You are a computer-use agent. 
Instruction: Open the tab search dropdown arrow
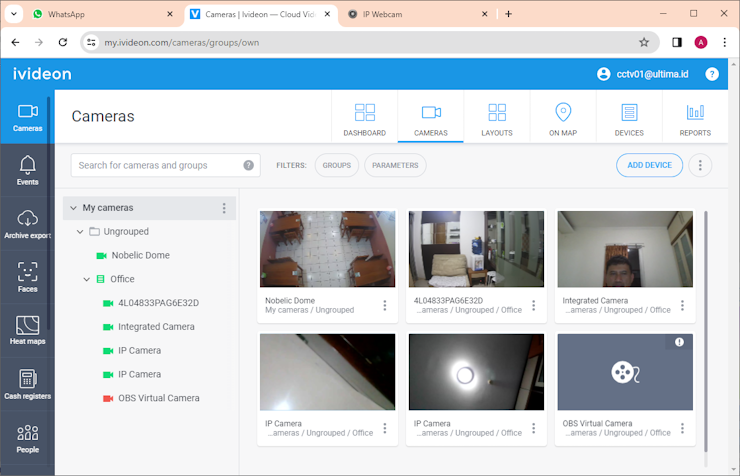(x=14, y=14)
